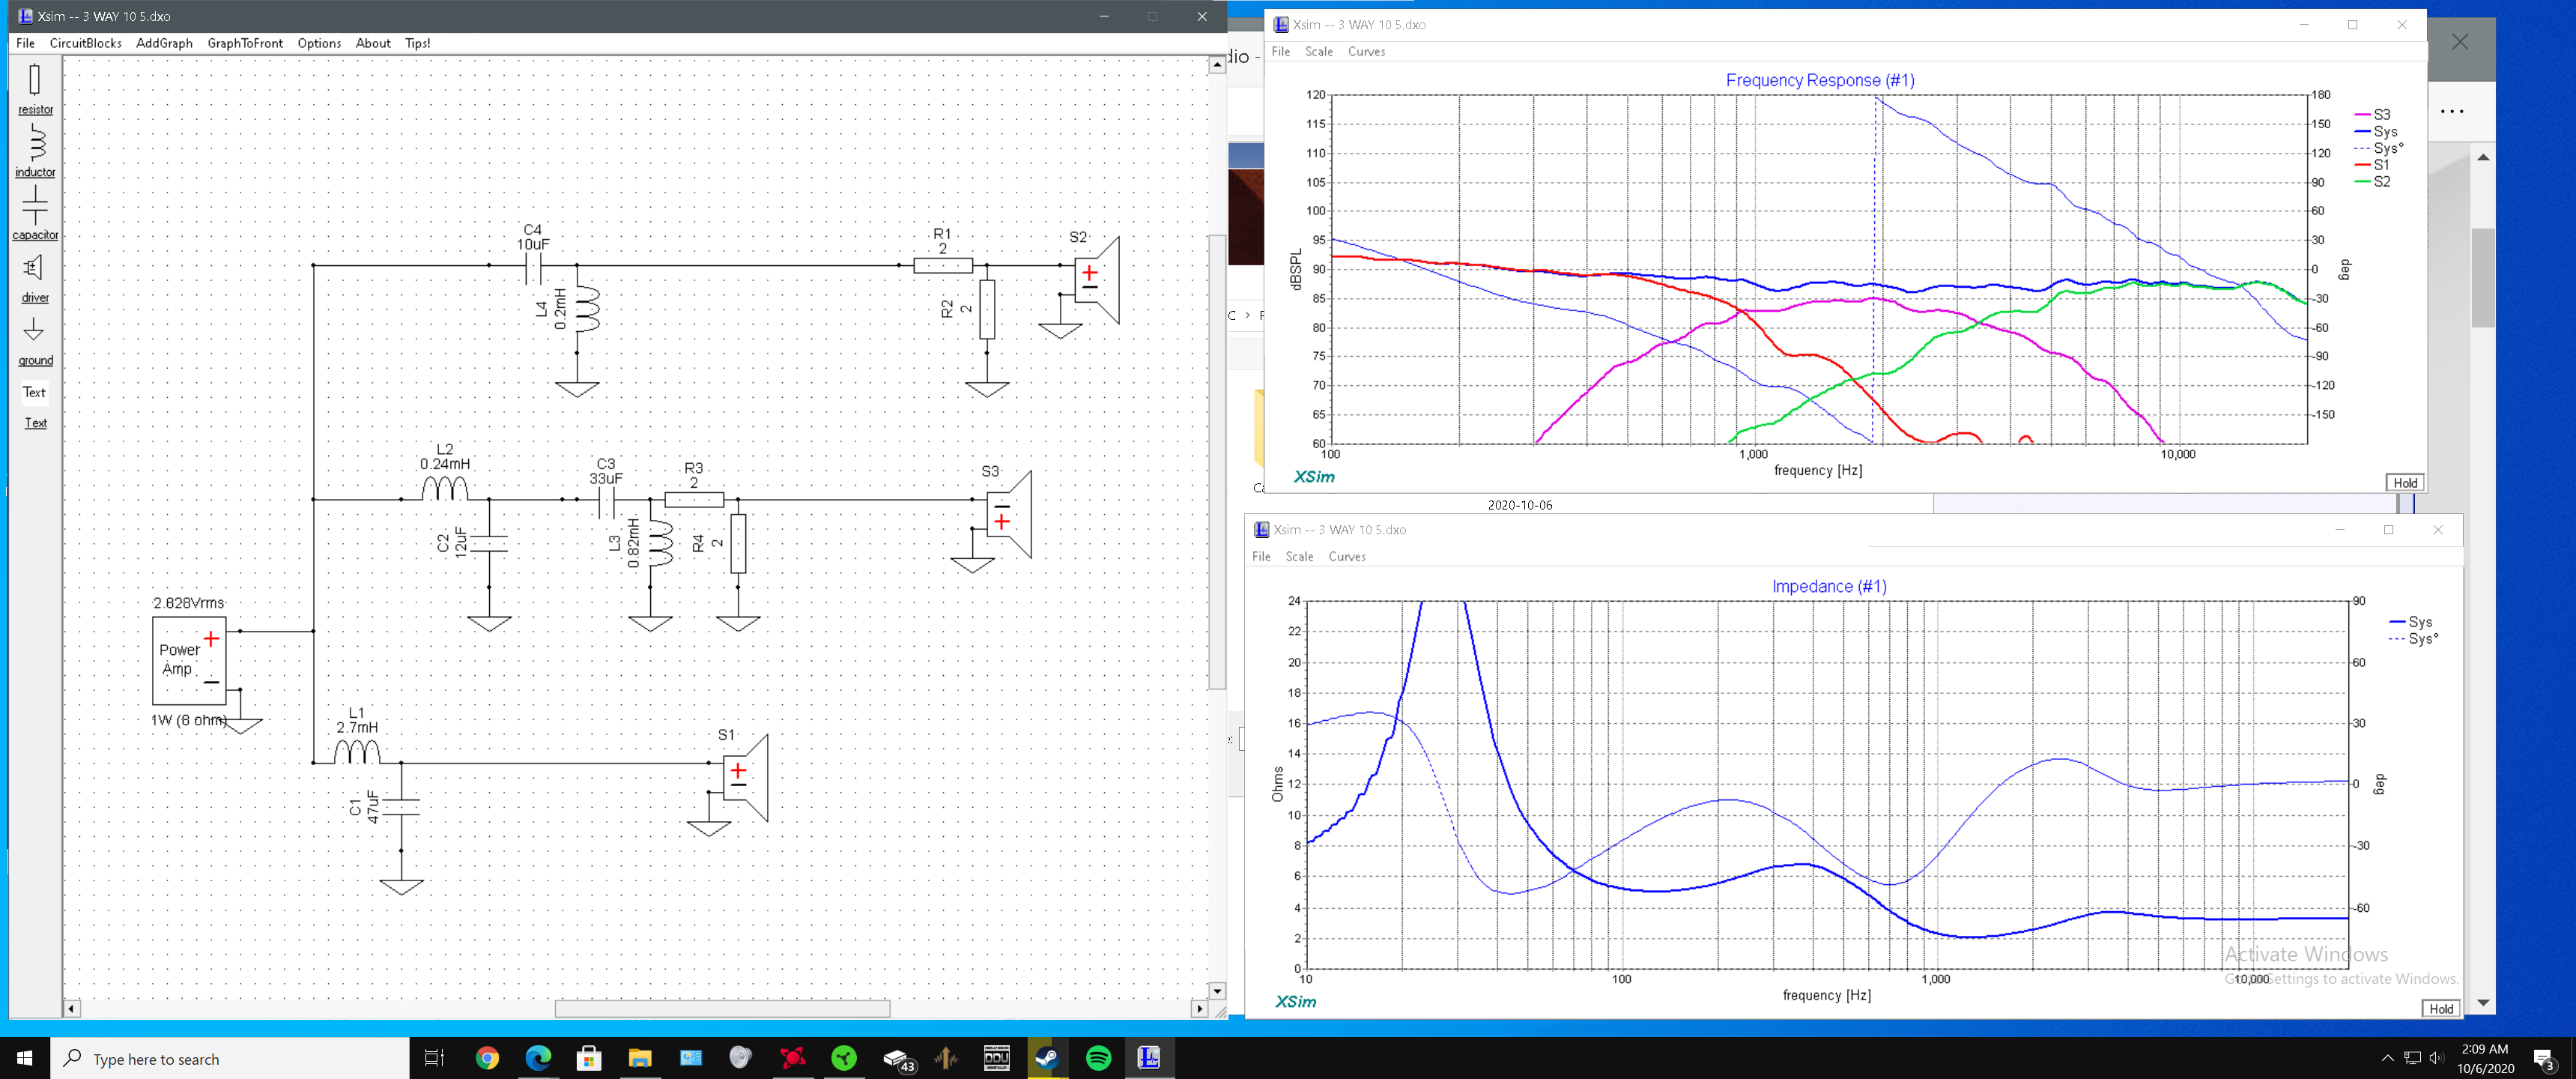The height and width of the screenshot is (1079, 2576).
Task: Open Curves menu in Frequency Response window
Action: 1366,51
